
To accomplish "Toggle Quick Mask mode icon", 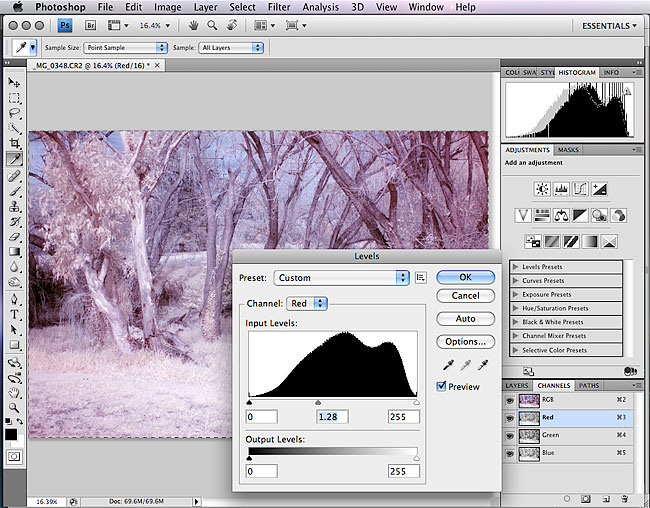I will point(14,457).
